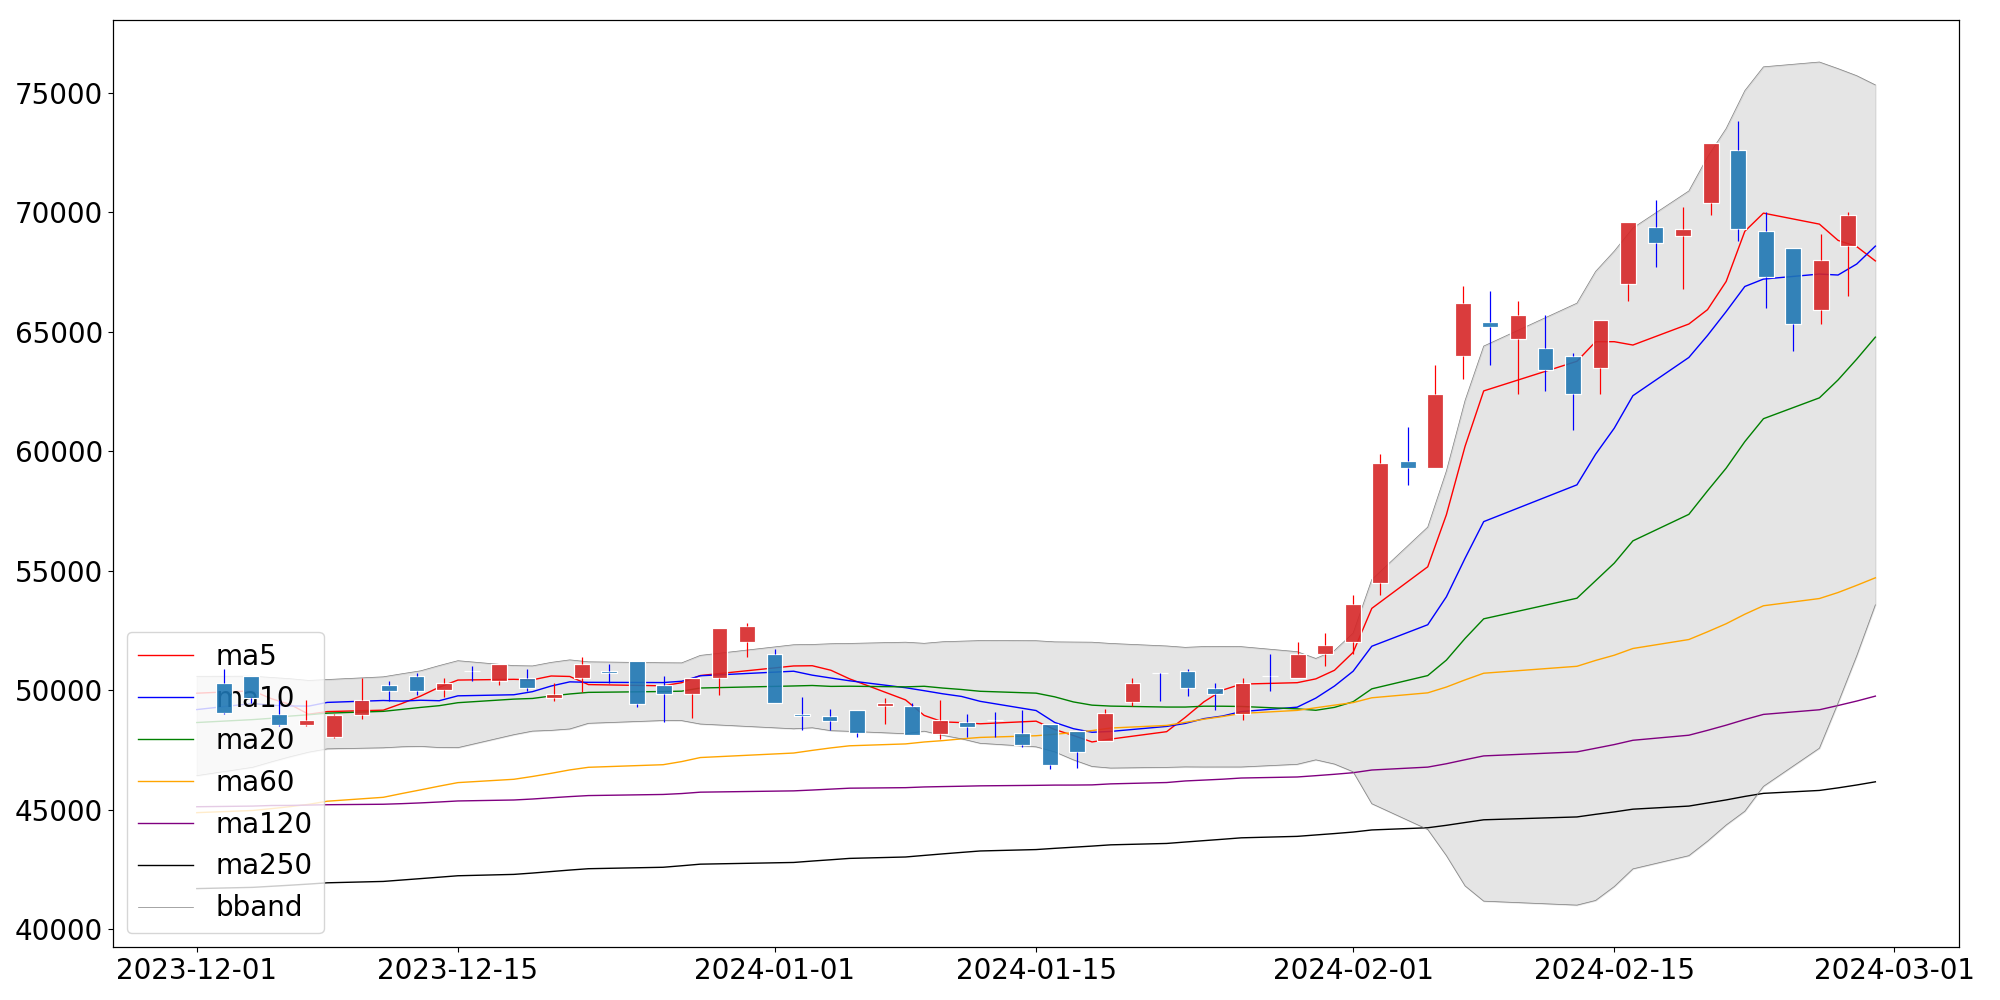The height and width of the screenshot is (1000, 2000).
Task: Click the 60000 y-axis label
Action: pos(59,452)
